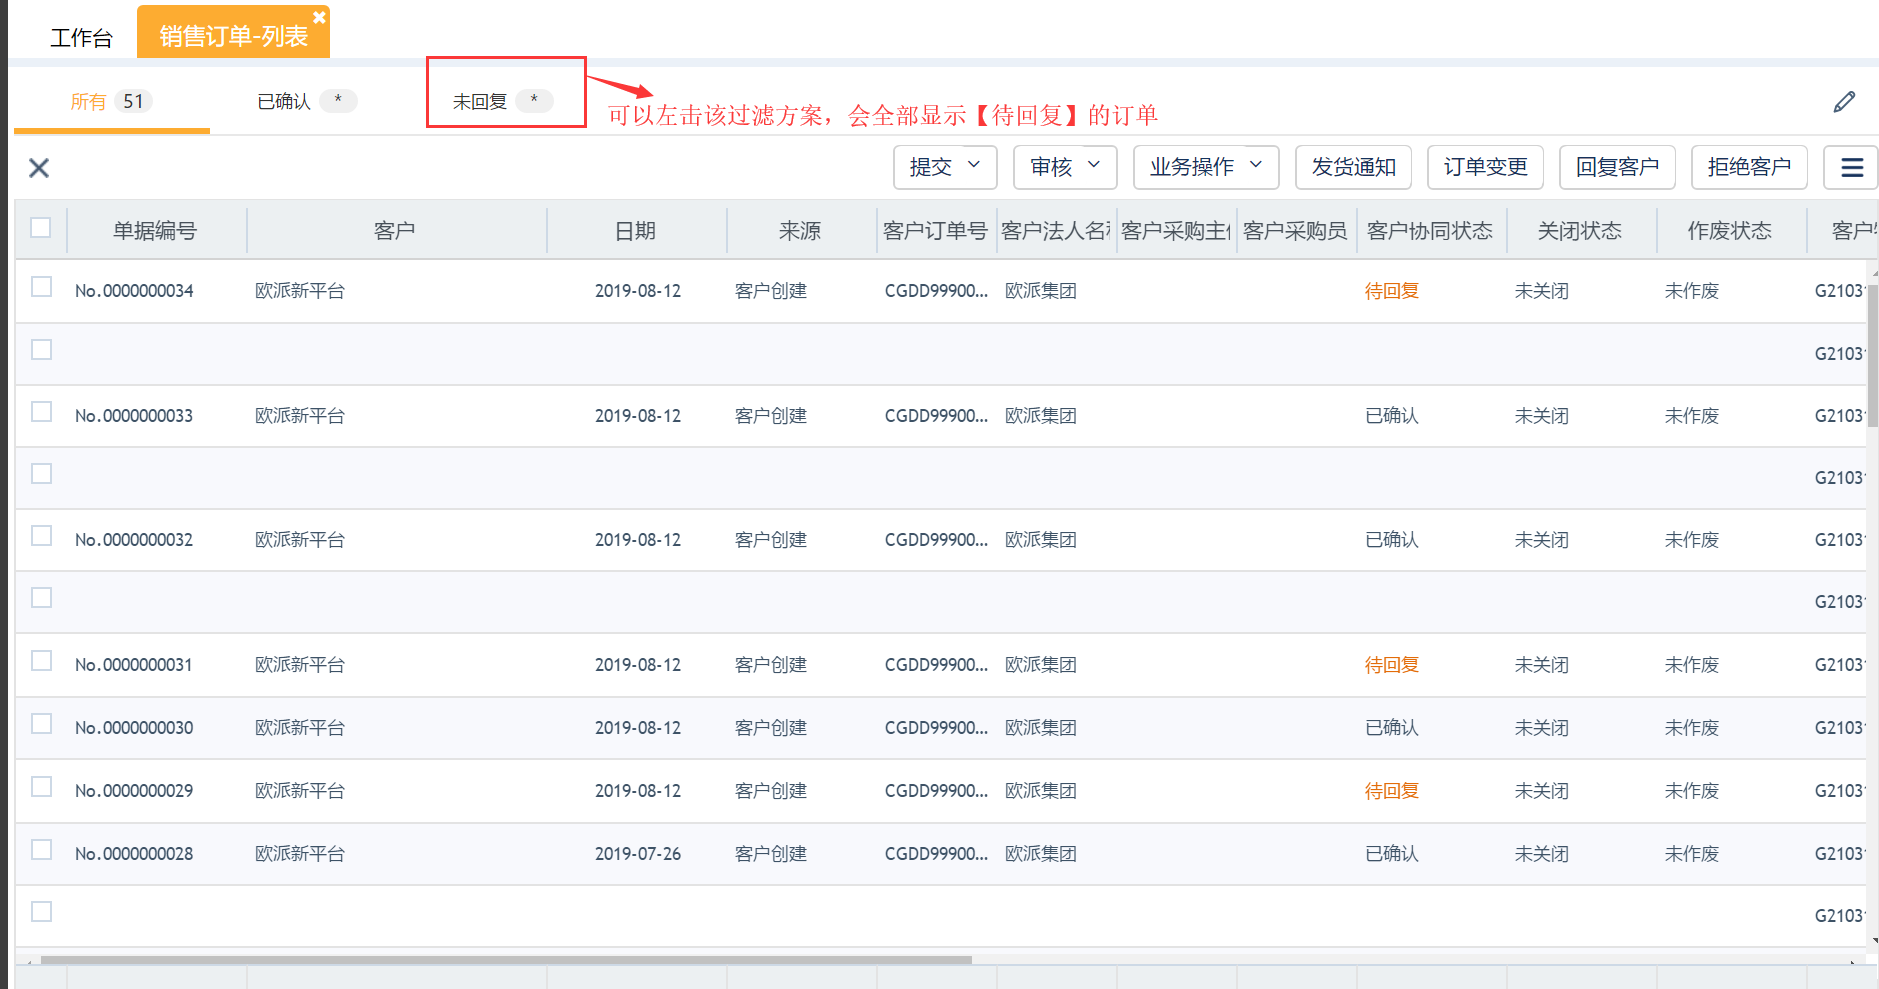Viewport: 1879px width, 989px height.
Task: Check the box for order No.0000000031
Action: pyautogui.click(x=41, y=661)
